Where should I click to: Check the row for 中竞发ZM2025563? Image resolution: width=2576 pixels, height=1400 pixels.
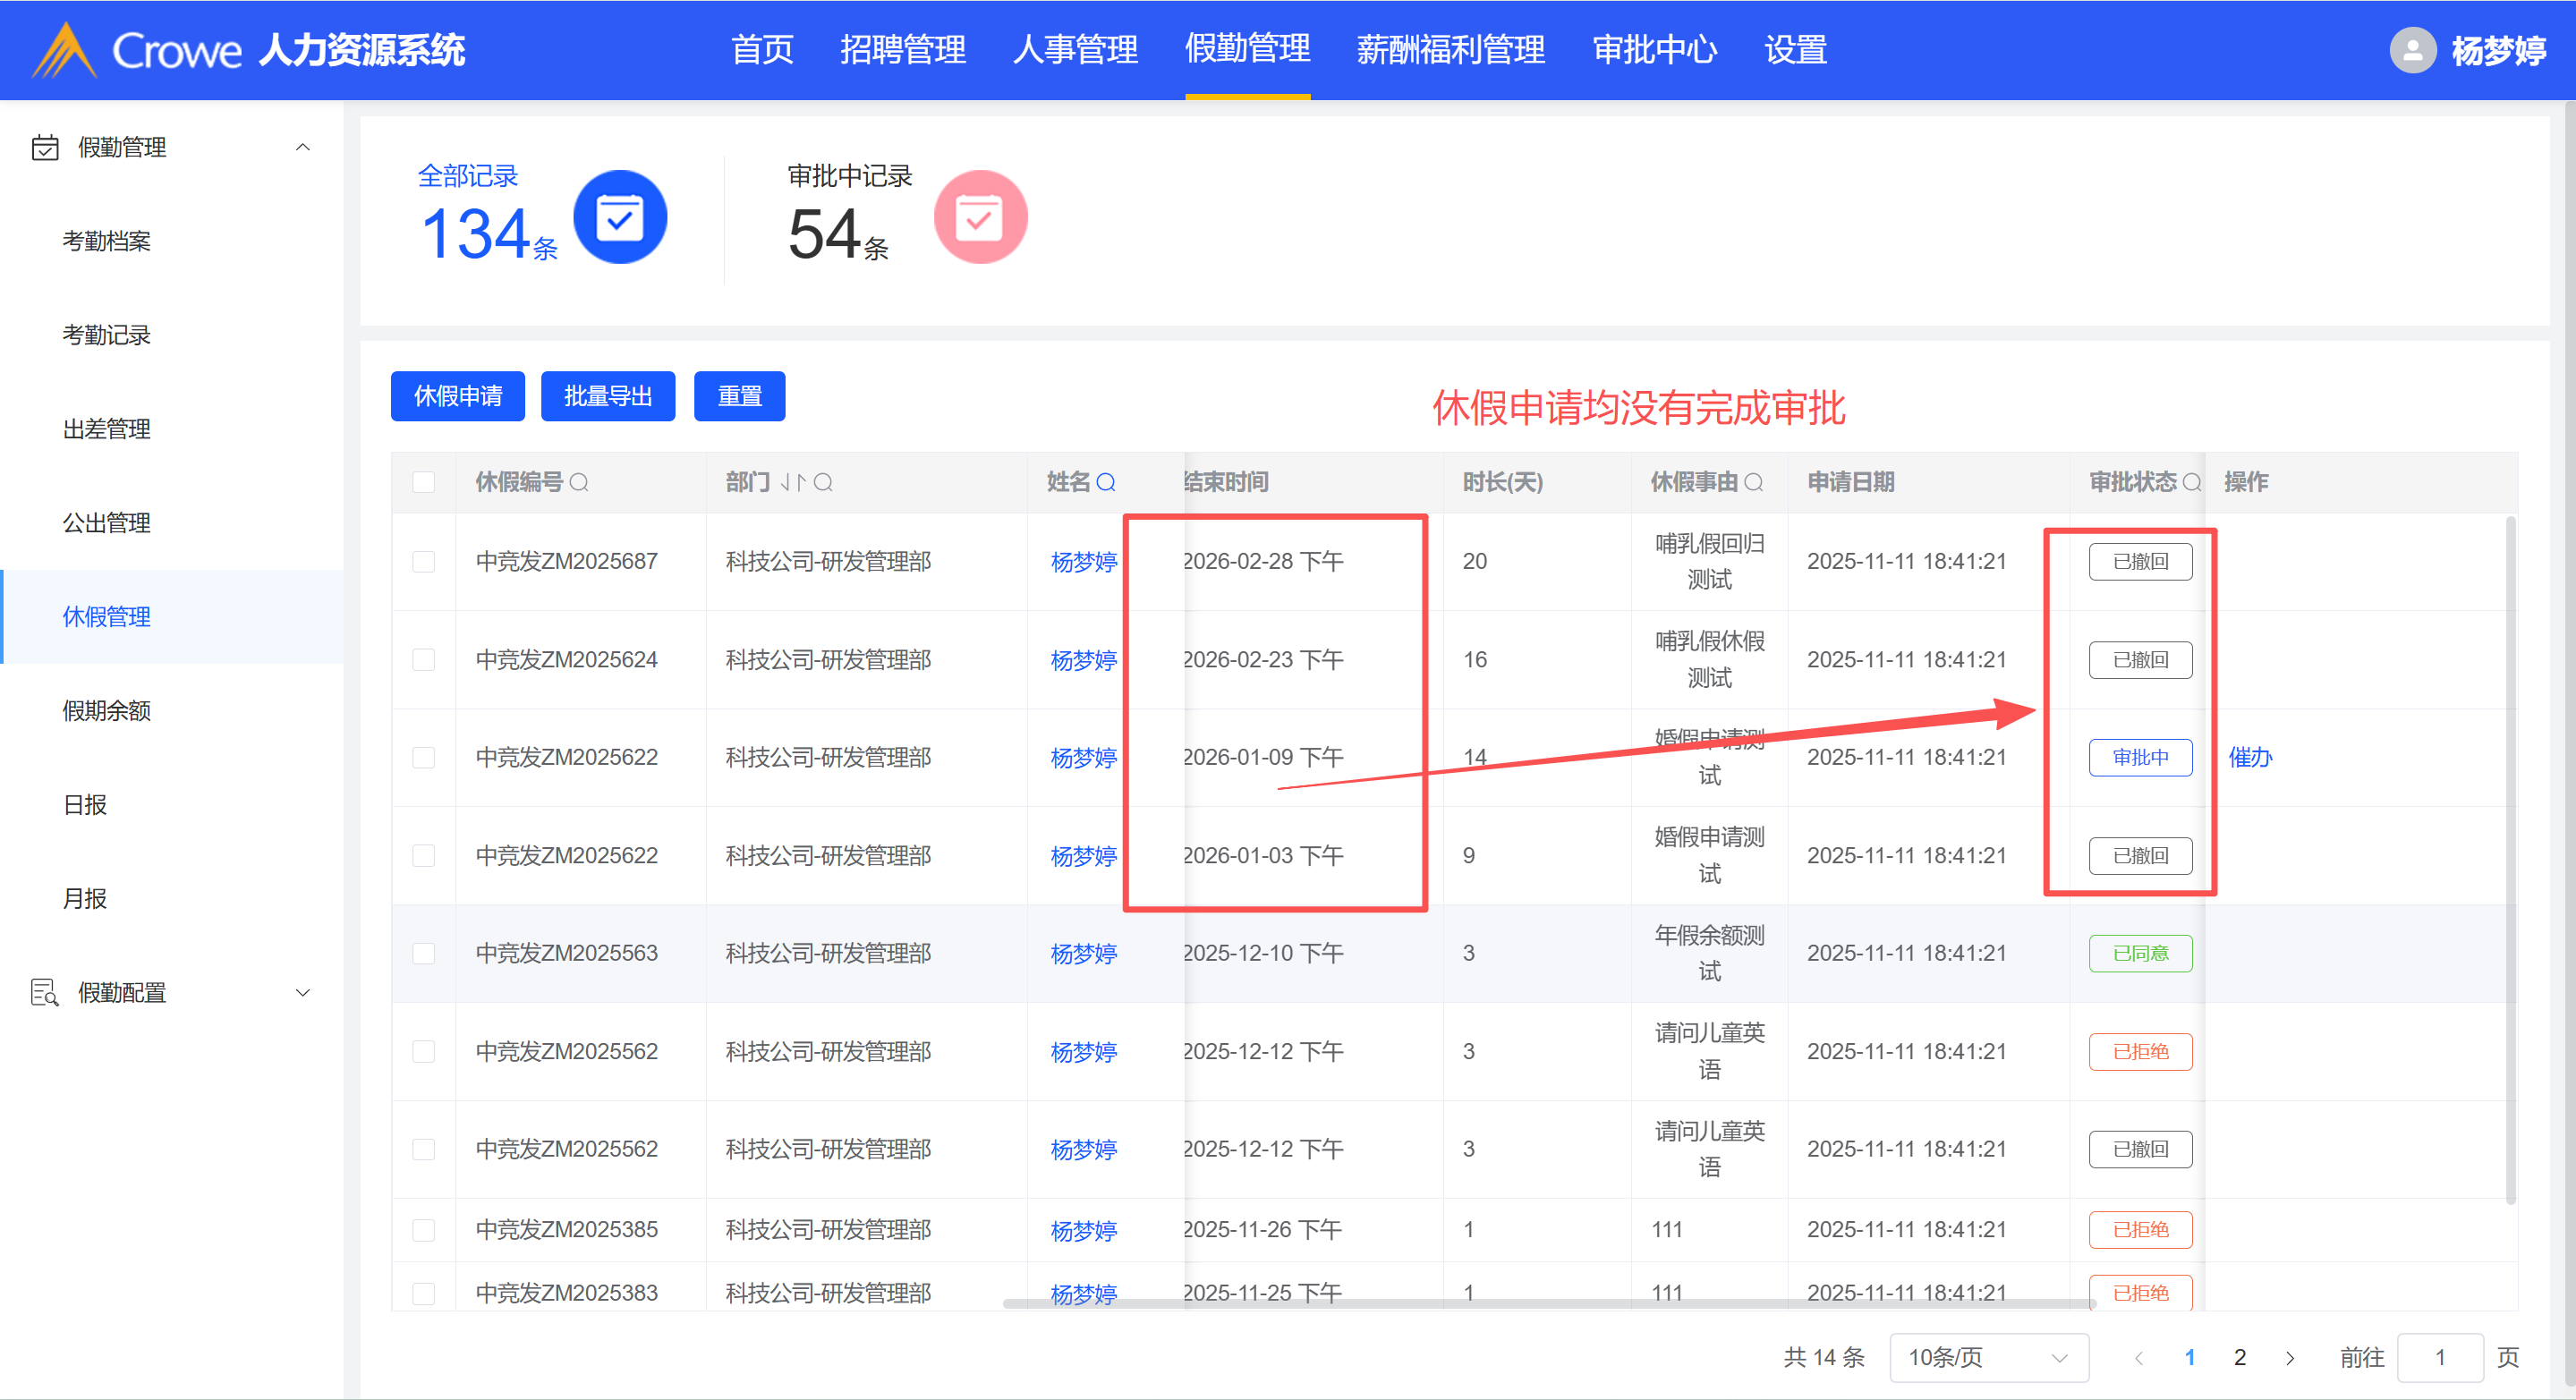point(424,953)
